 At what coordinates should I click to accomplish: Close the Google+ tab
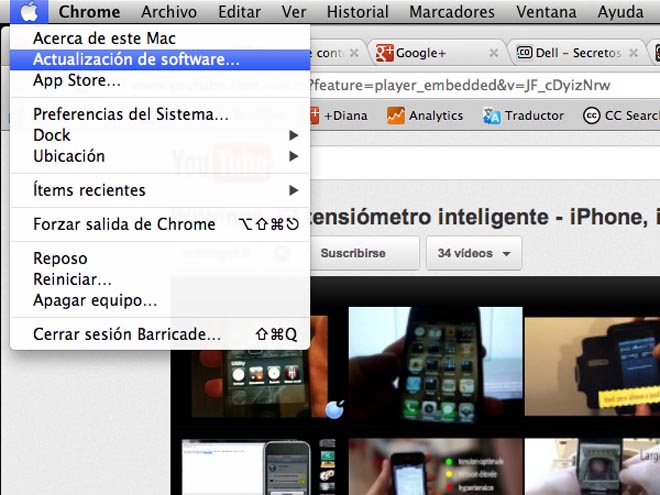point(493,52)
